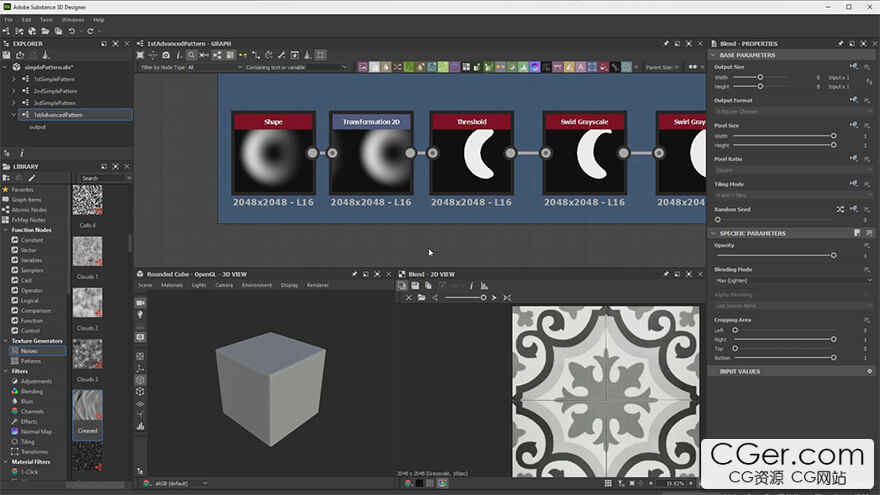Select the Transformation 2D node

371,153
